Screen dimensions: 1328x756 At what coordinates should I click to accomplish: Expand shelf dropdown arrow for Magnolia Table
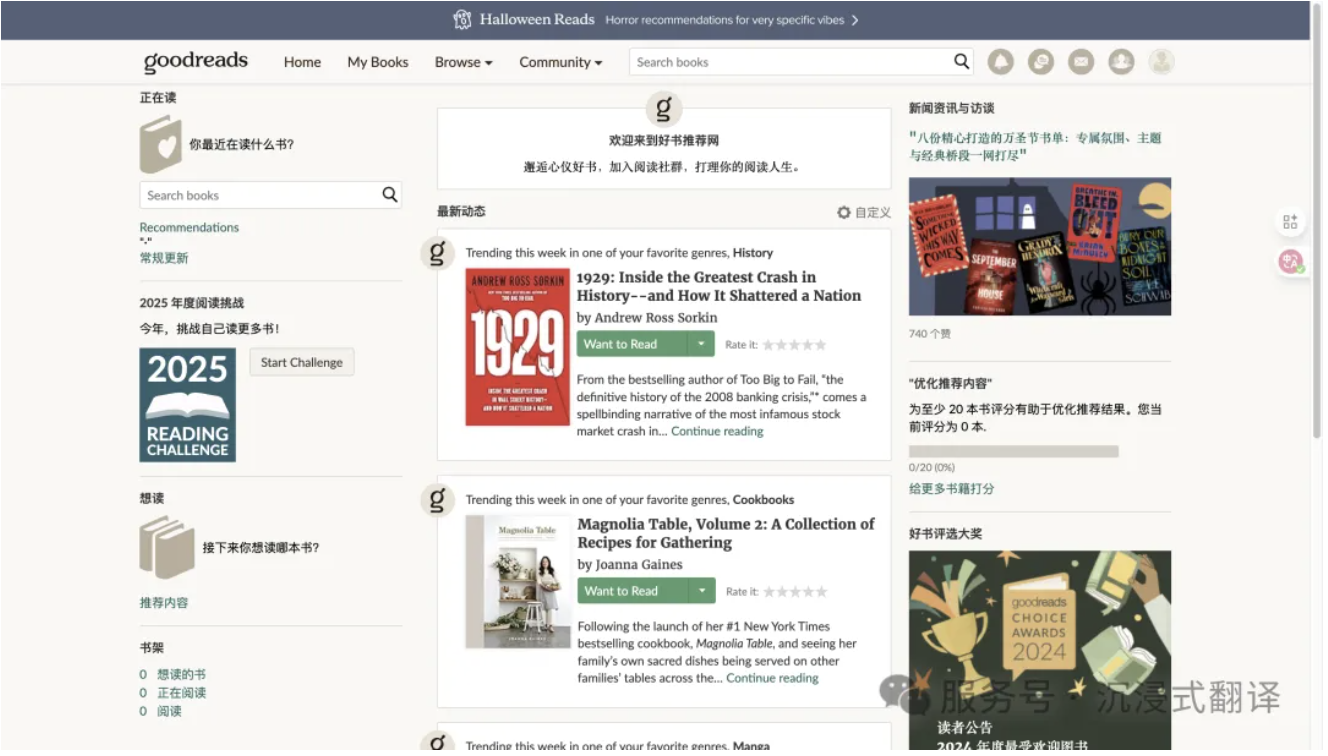[702, 591]
